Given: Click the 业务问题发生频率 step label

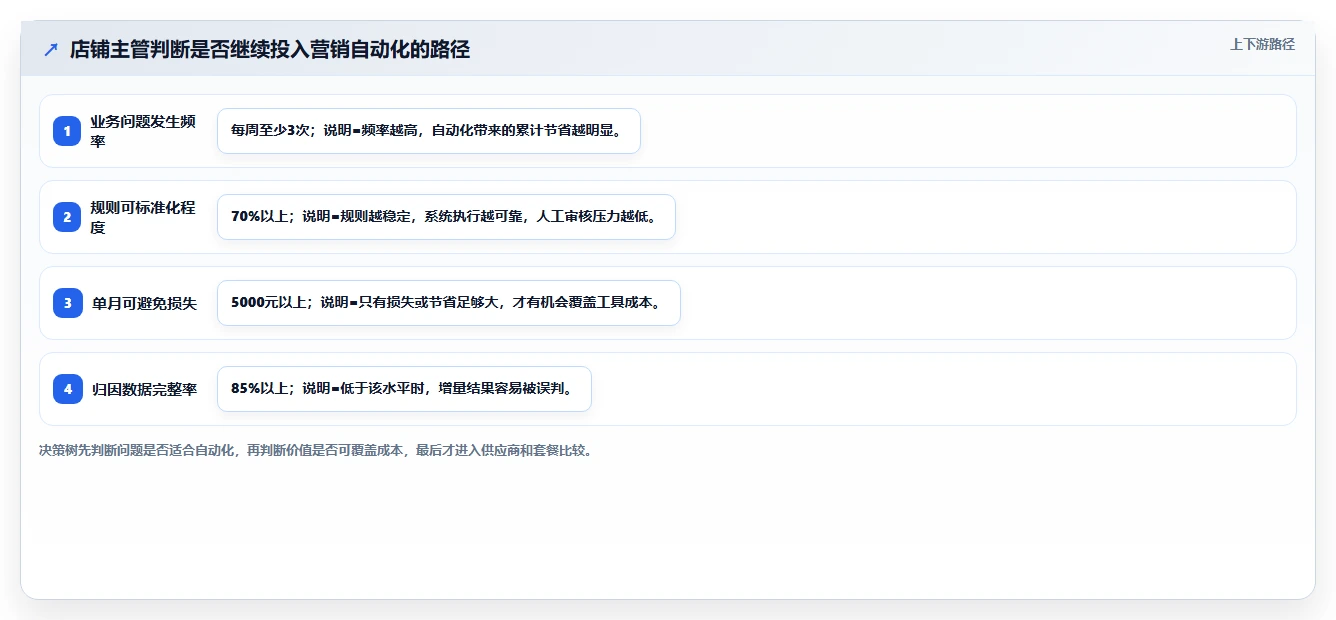Looking at the screenshot, I should coord(143,131).
